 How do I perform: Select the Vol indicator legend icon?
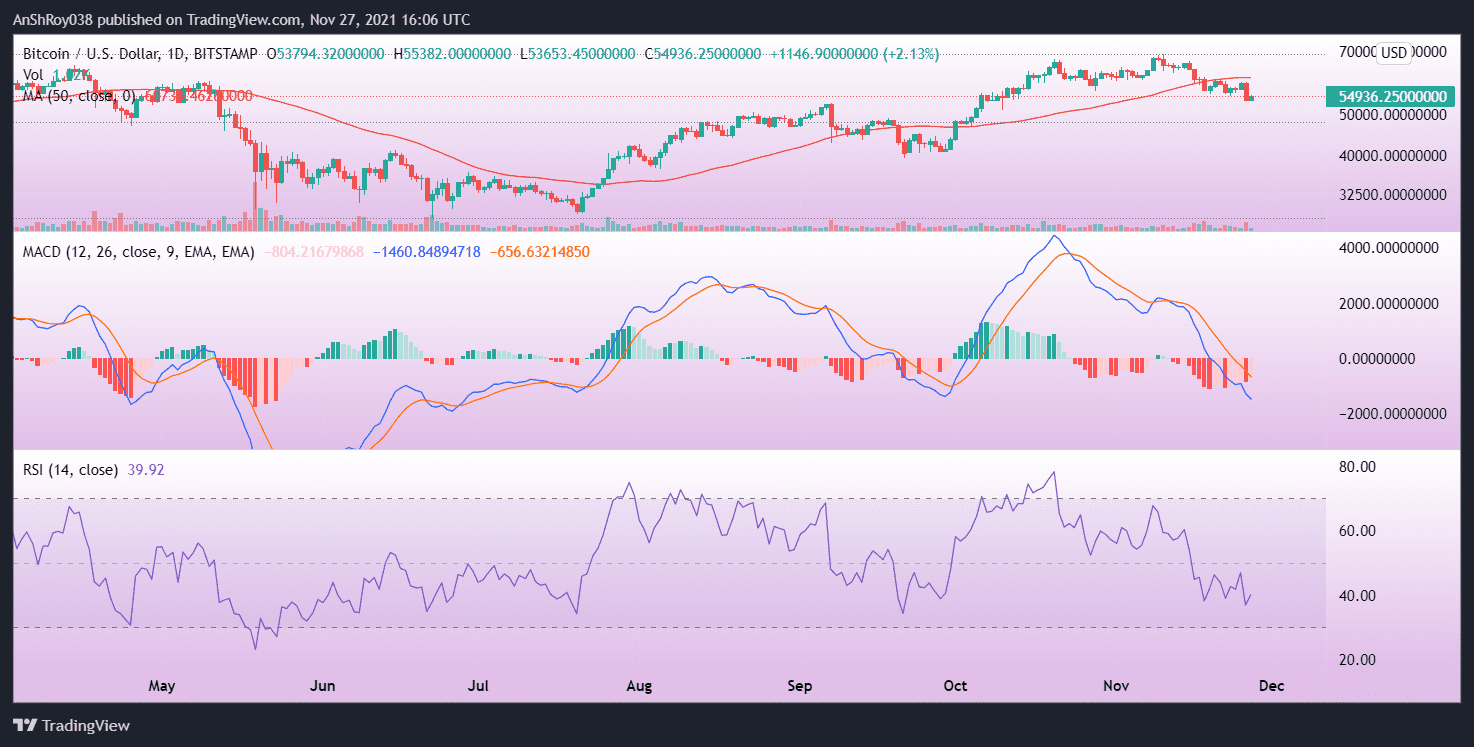click(x=32, y=74)
